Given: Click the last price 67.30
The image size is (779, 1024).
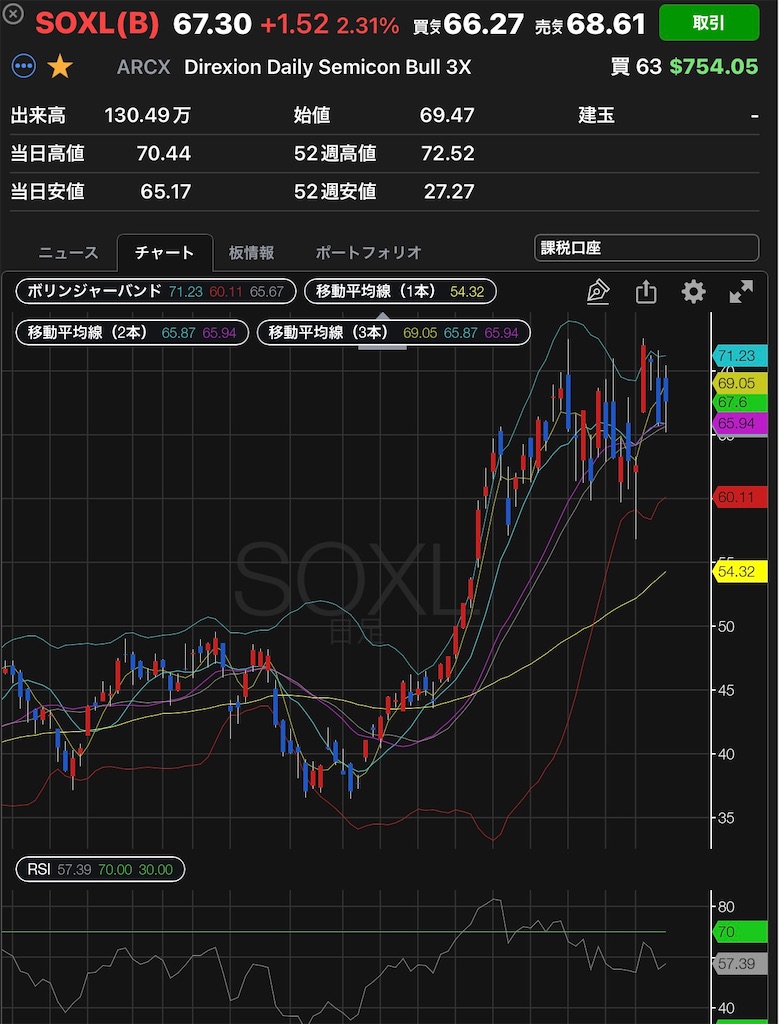Looking at the screenshot, I should 212,24.
